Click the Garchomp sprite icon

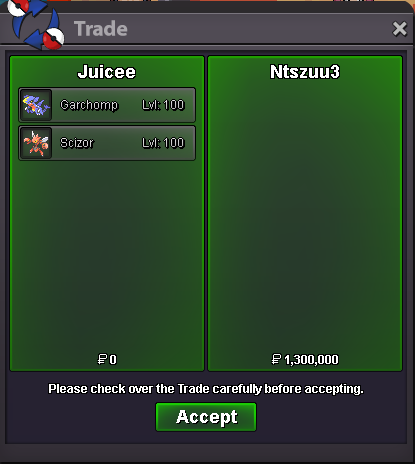pos(36,105)
